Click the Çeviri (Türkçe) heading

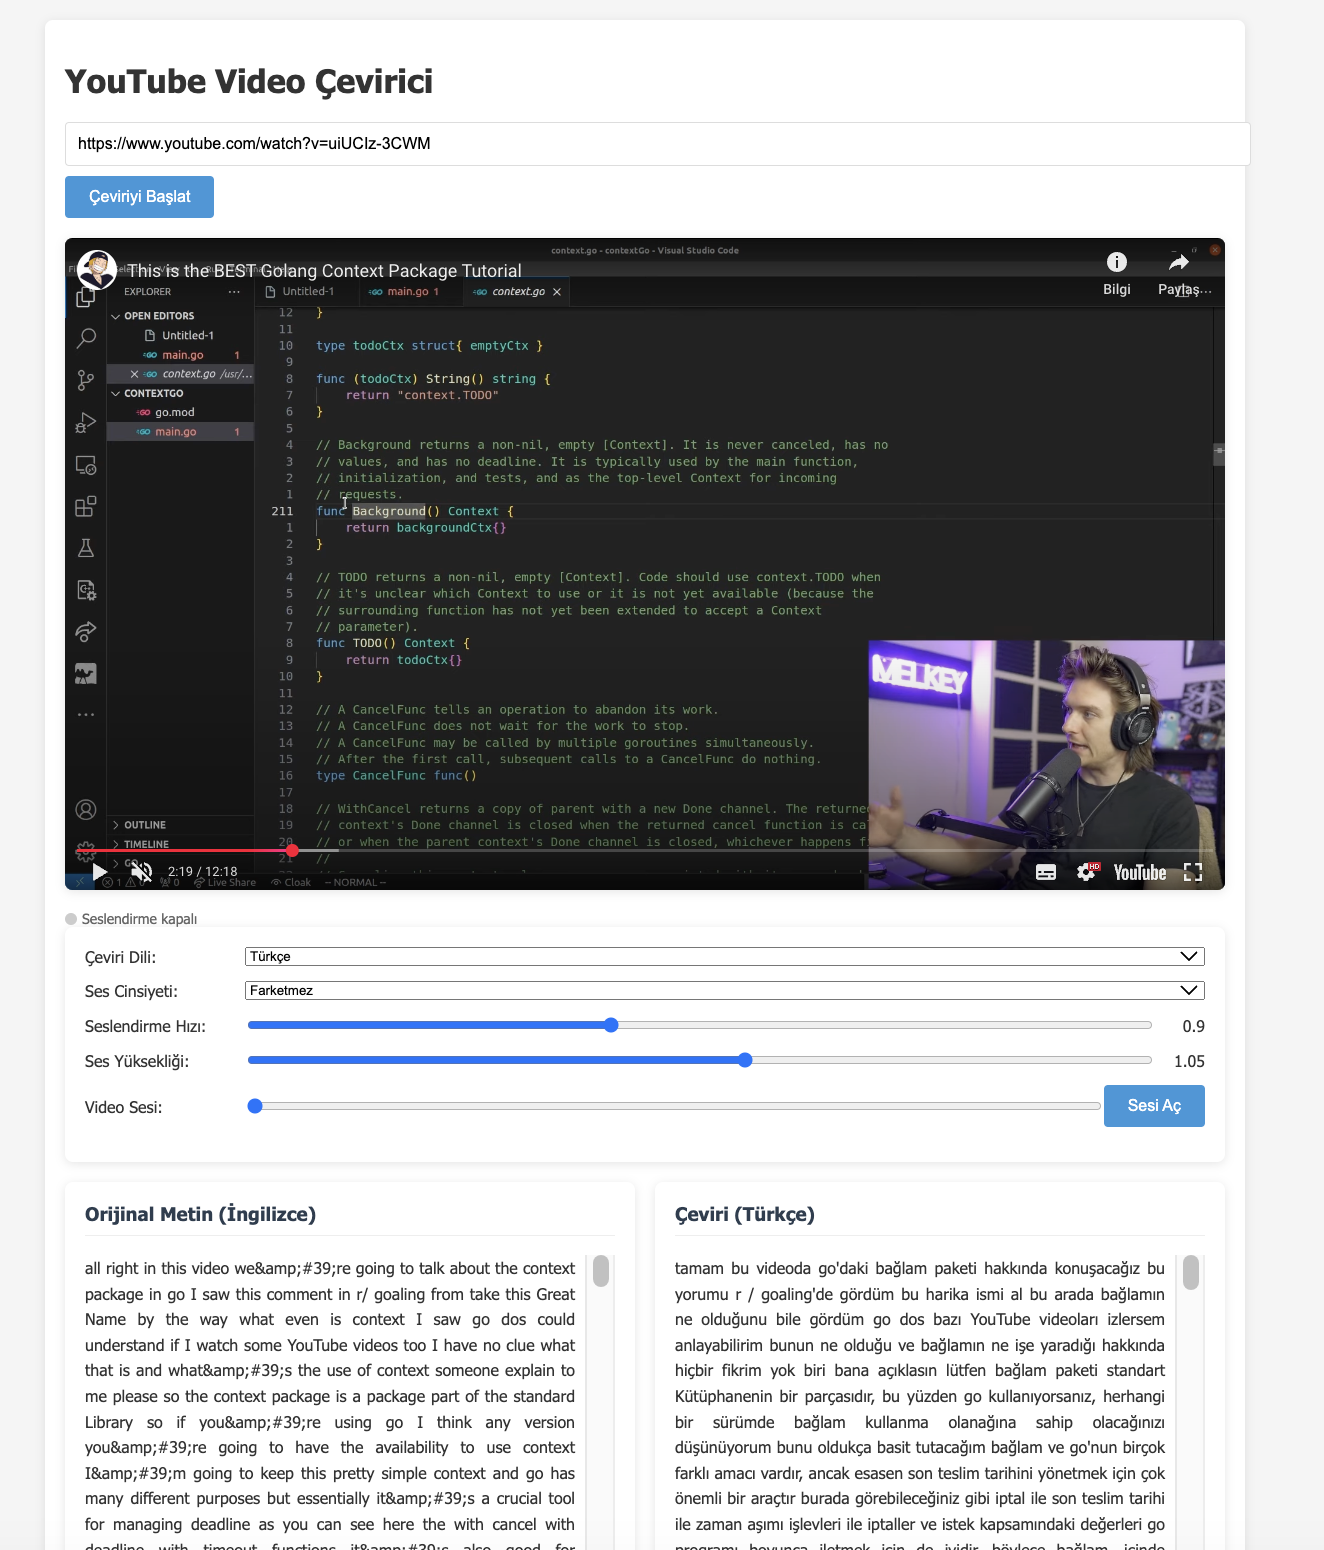point(744,1215)
